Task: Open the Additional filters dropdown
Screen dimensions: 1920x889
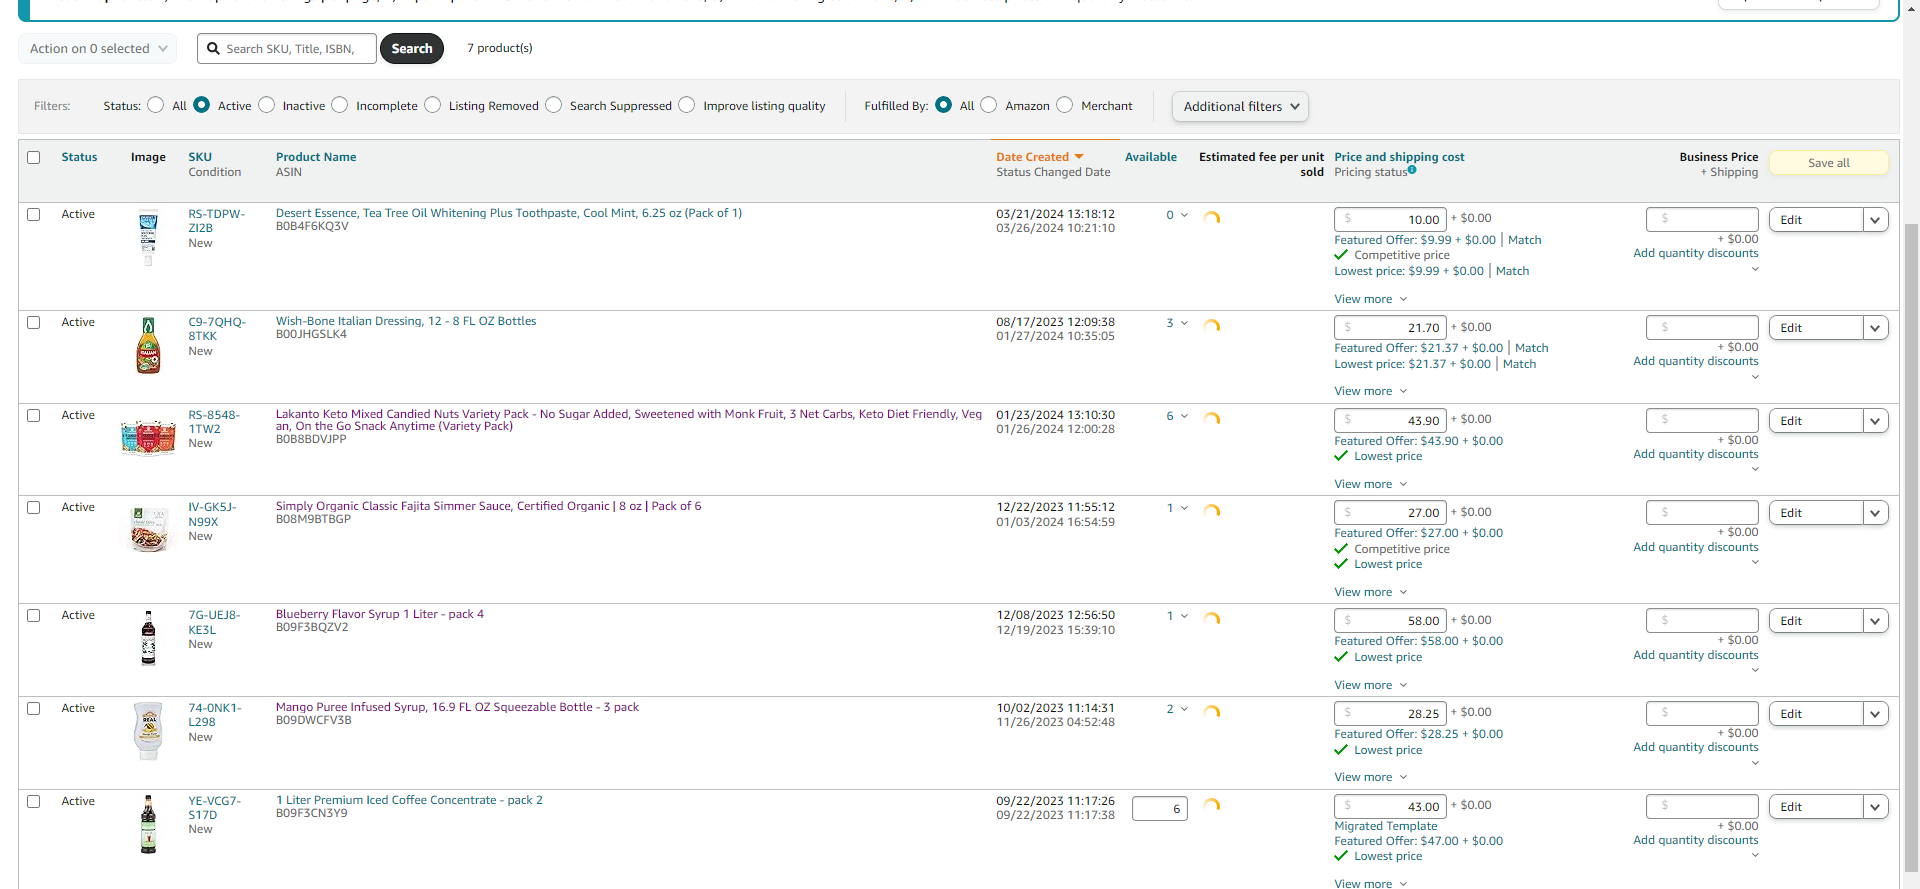Action: click(1240, 106)
